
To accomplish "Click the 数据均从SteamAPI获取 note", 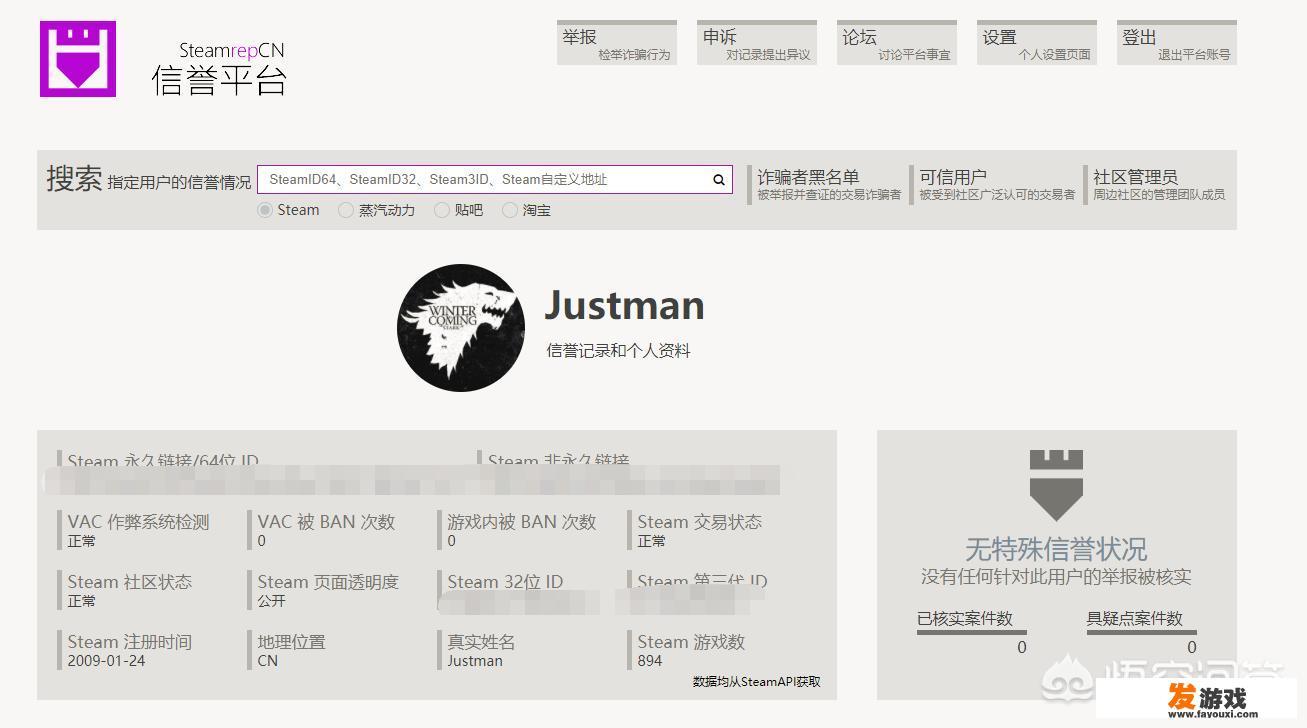I will coord(757,682).
